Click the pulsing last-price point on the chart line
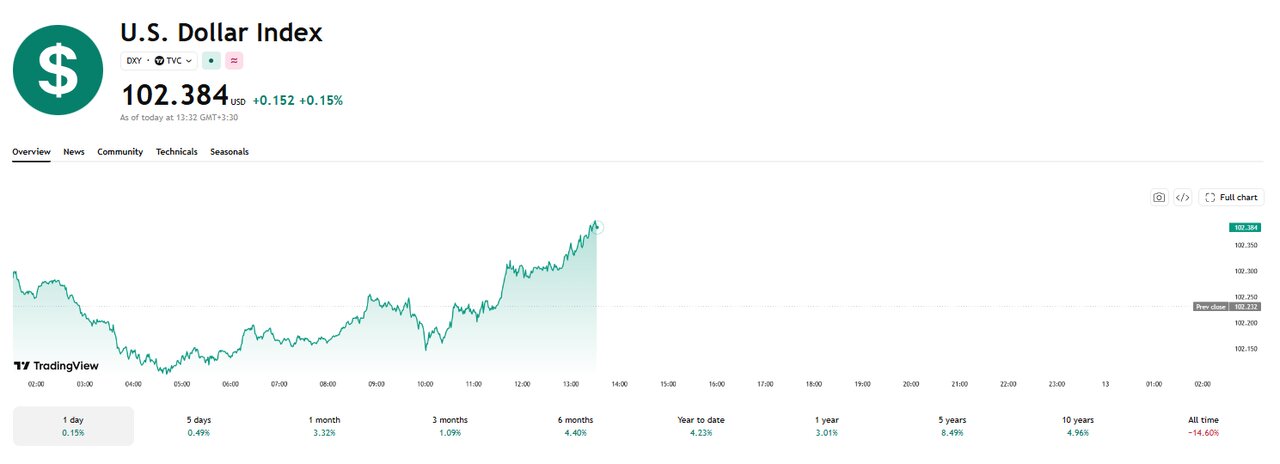The width and height of the screenshot is (1280, 464). [597, 227]
